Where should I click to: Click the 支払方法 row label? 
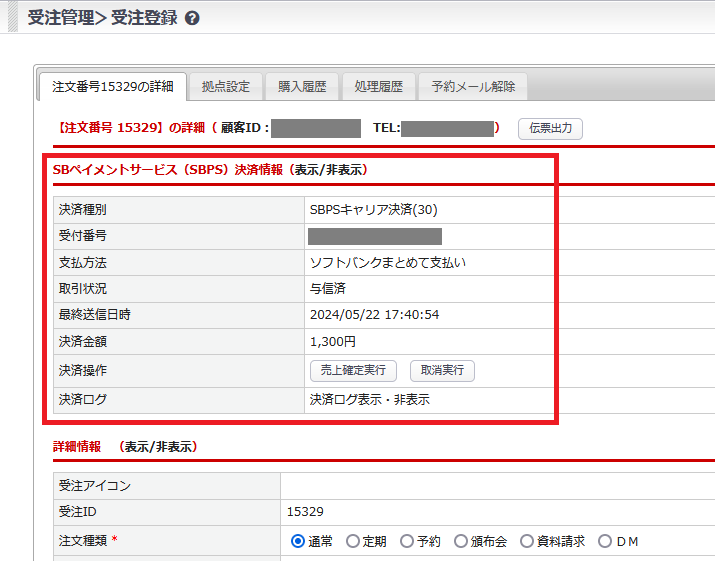tap(83, 263)
